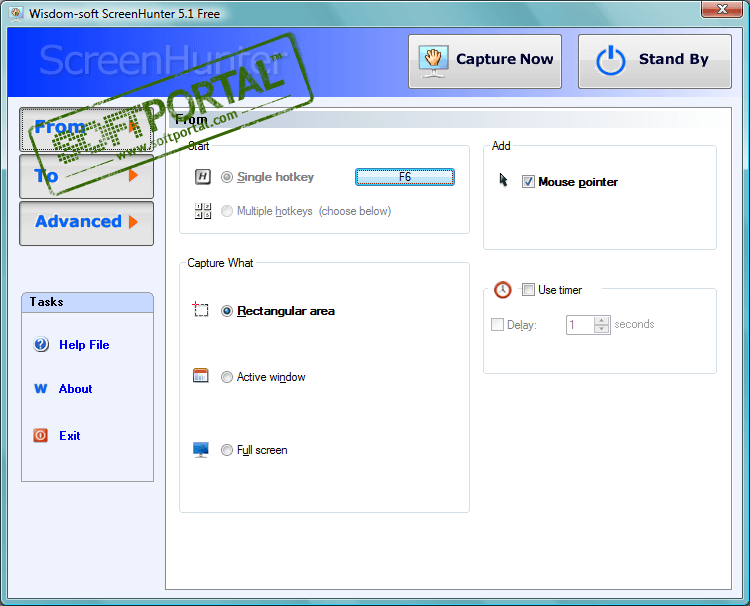Switch to the To tab
Screen dimensions: 750x606
tap(87, 176)
